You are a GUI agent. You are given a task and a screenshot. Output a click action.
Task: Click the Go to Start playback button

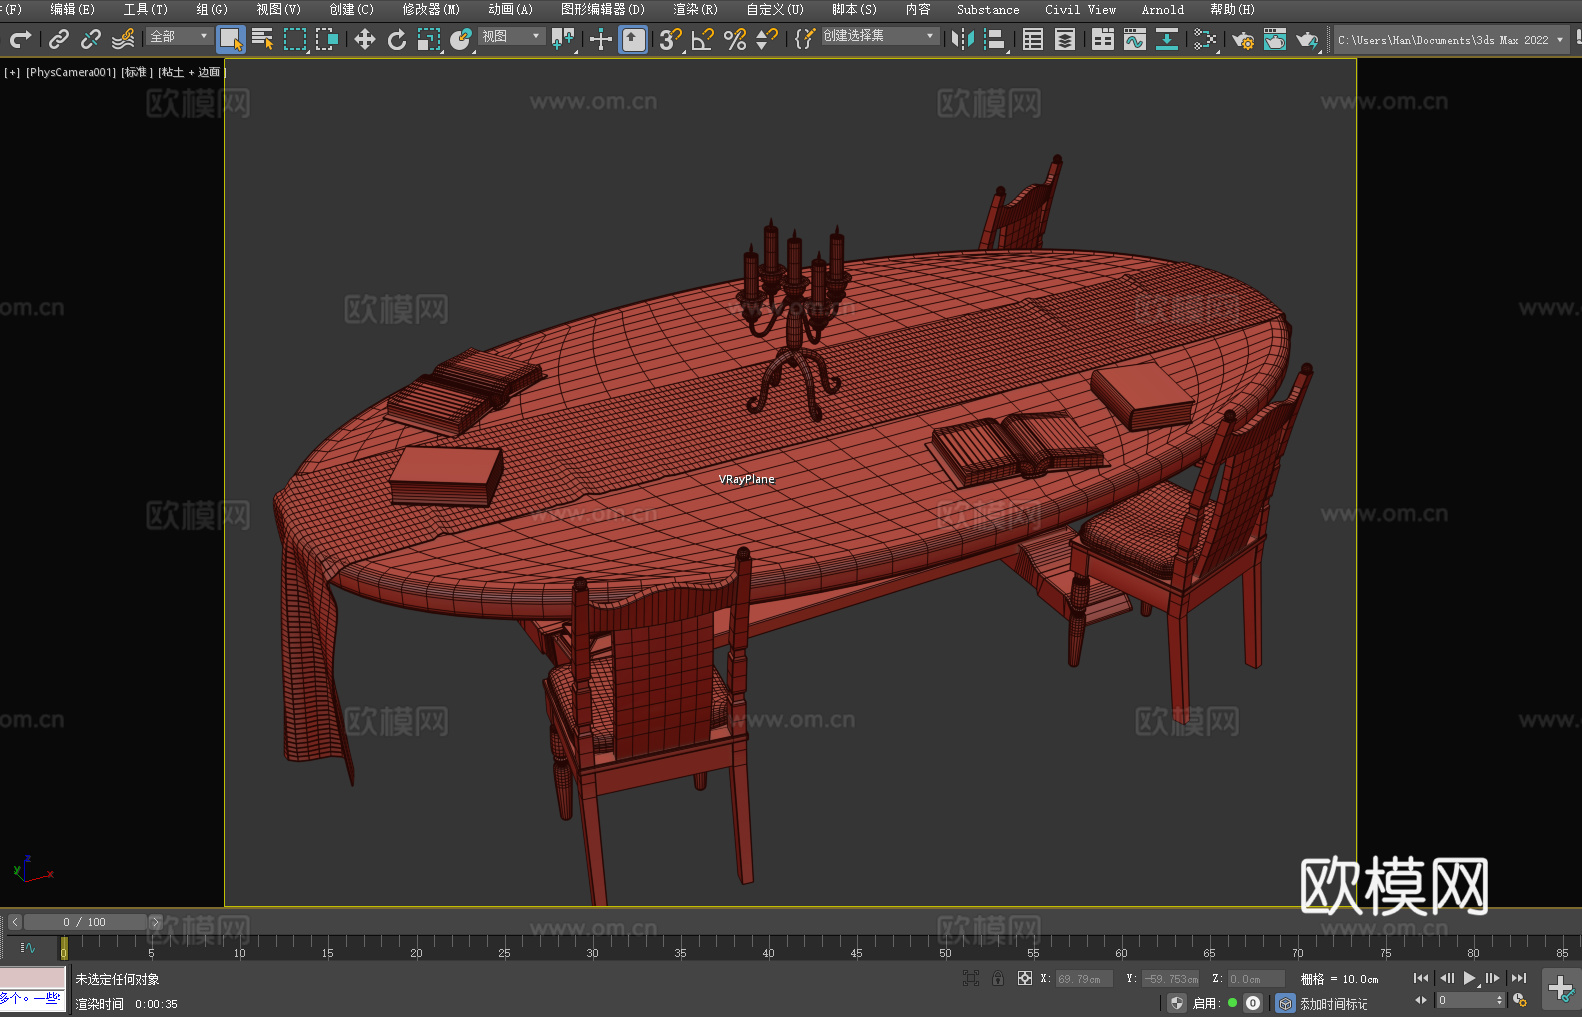click(x=1421, y=978)
